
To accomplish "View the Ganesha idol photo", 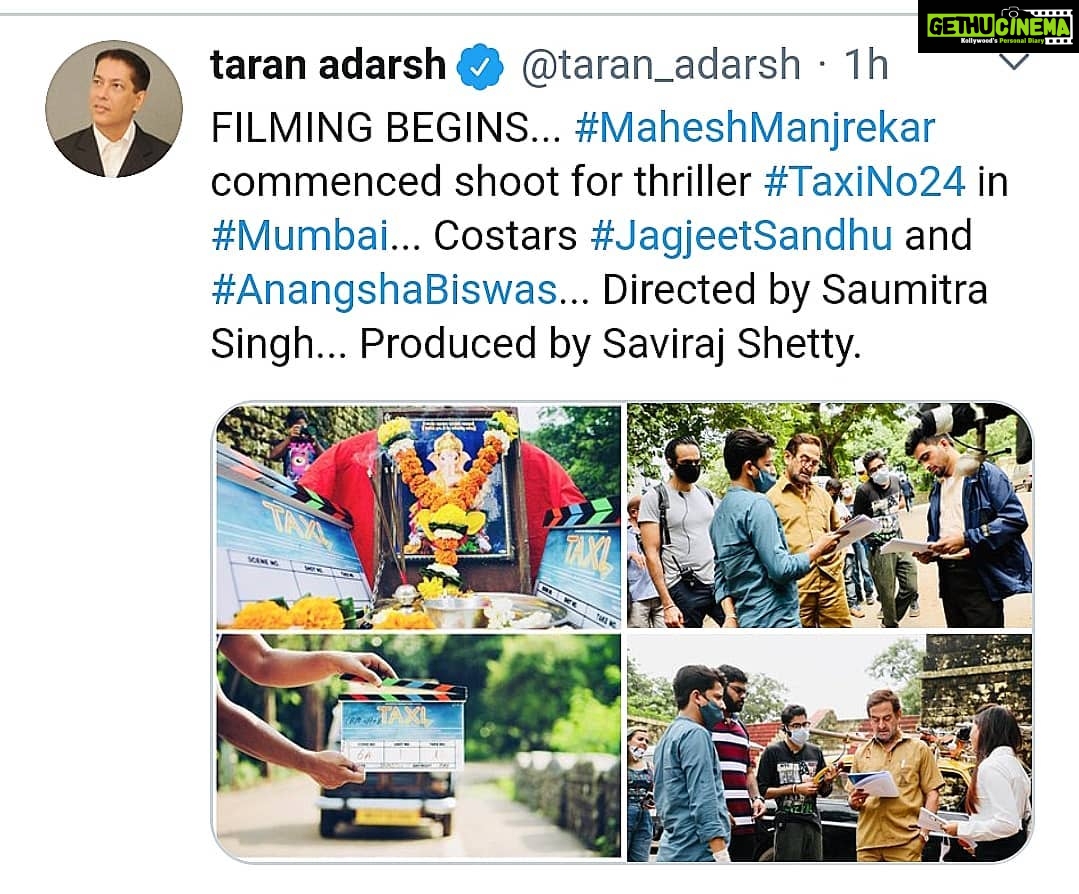I will tap(418, 516).
